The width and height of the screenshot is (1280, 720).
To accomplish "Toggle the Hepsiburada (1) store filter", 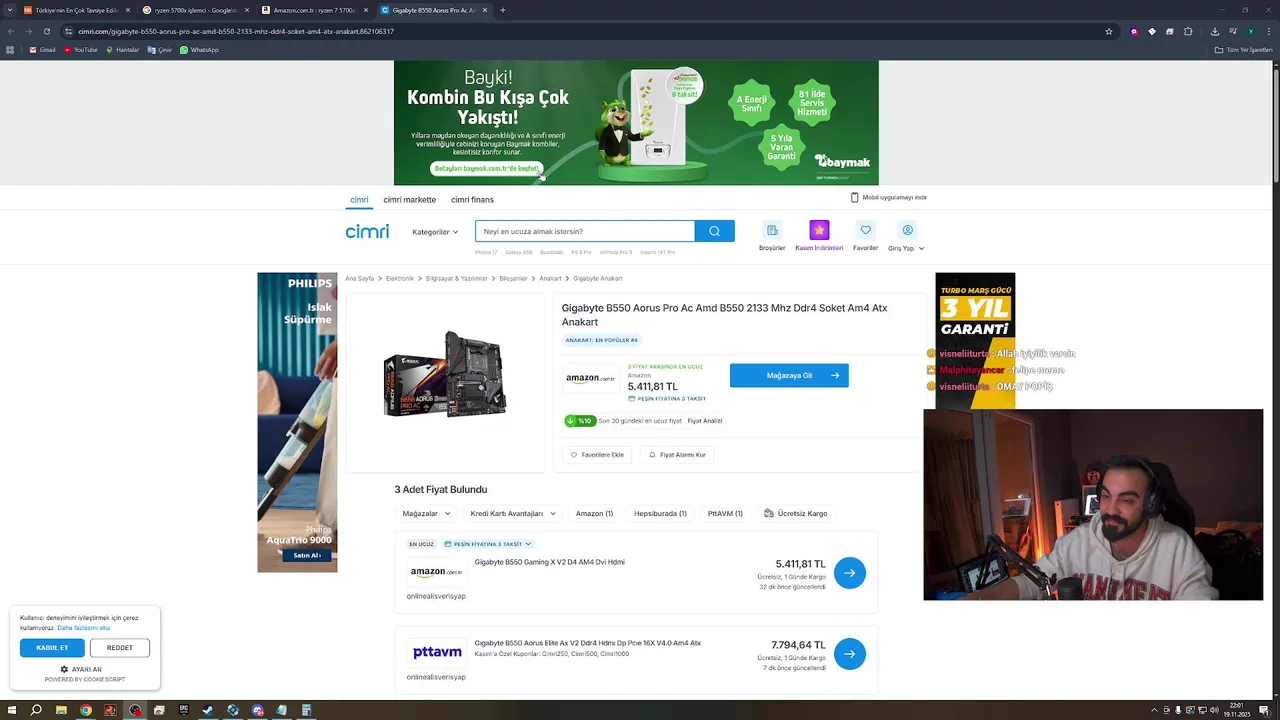I will (660, 513).
